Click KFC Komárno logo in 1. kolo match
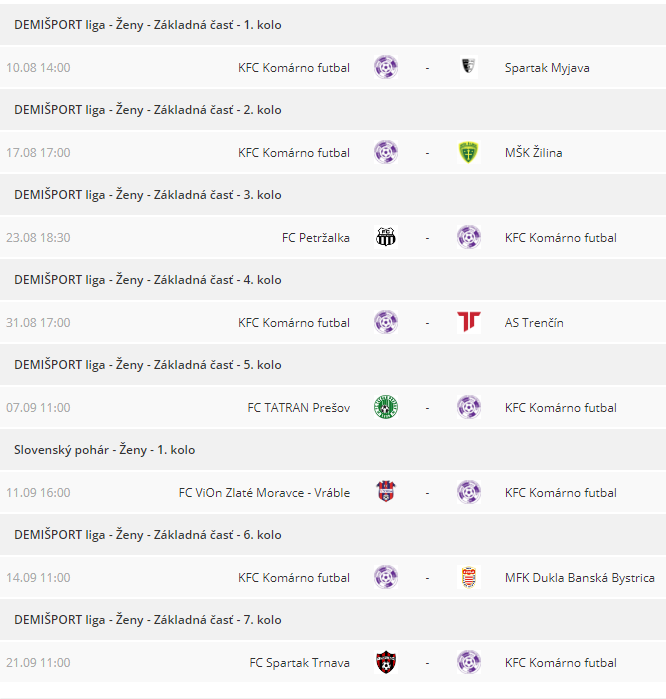 click(x=386, y=68)
